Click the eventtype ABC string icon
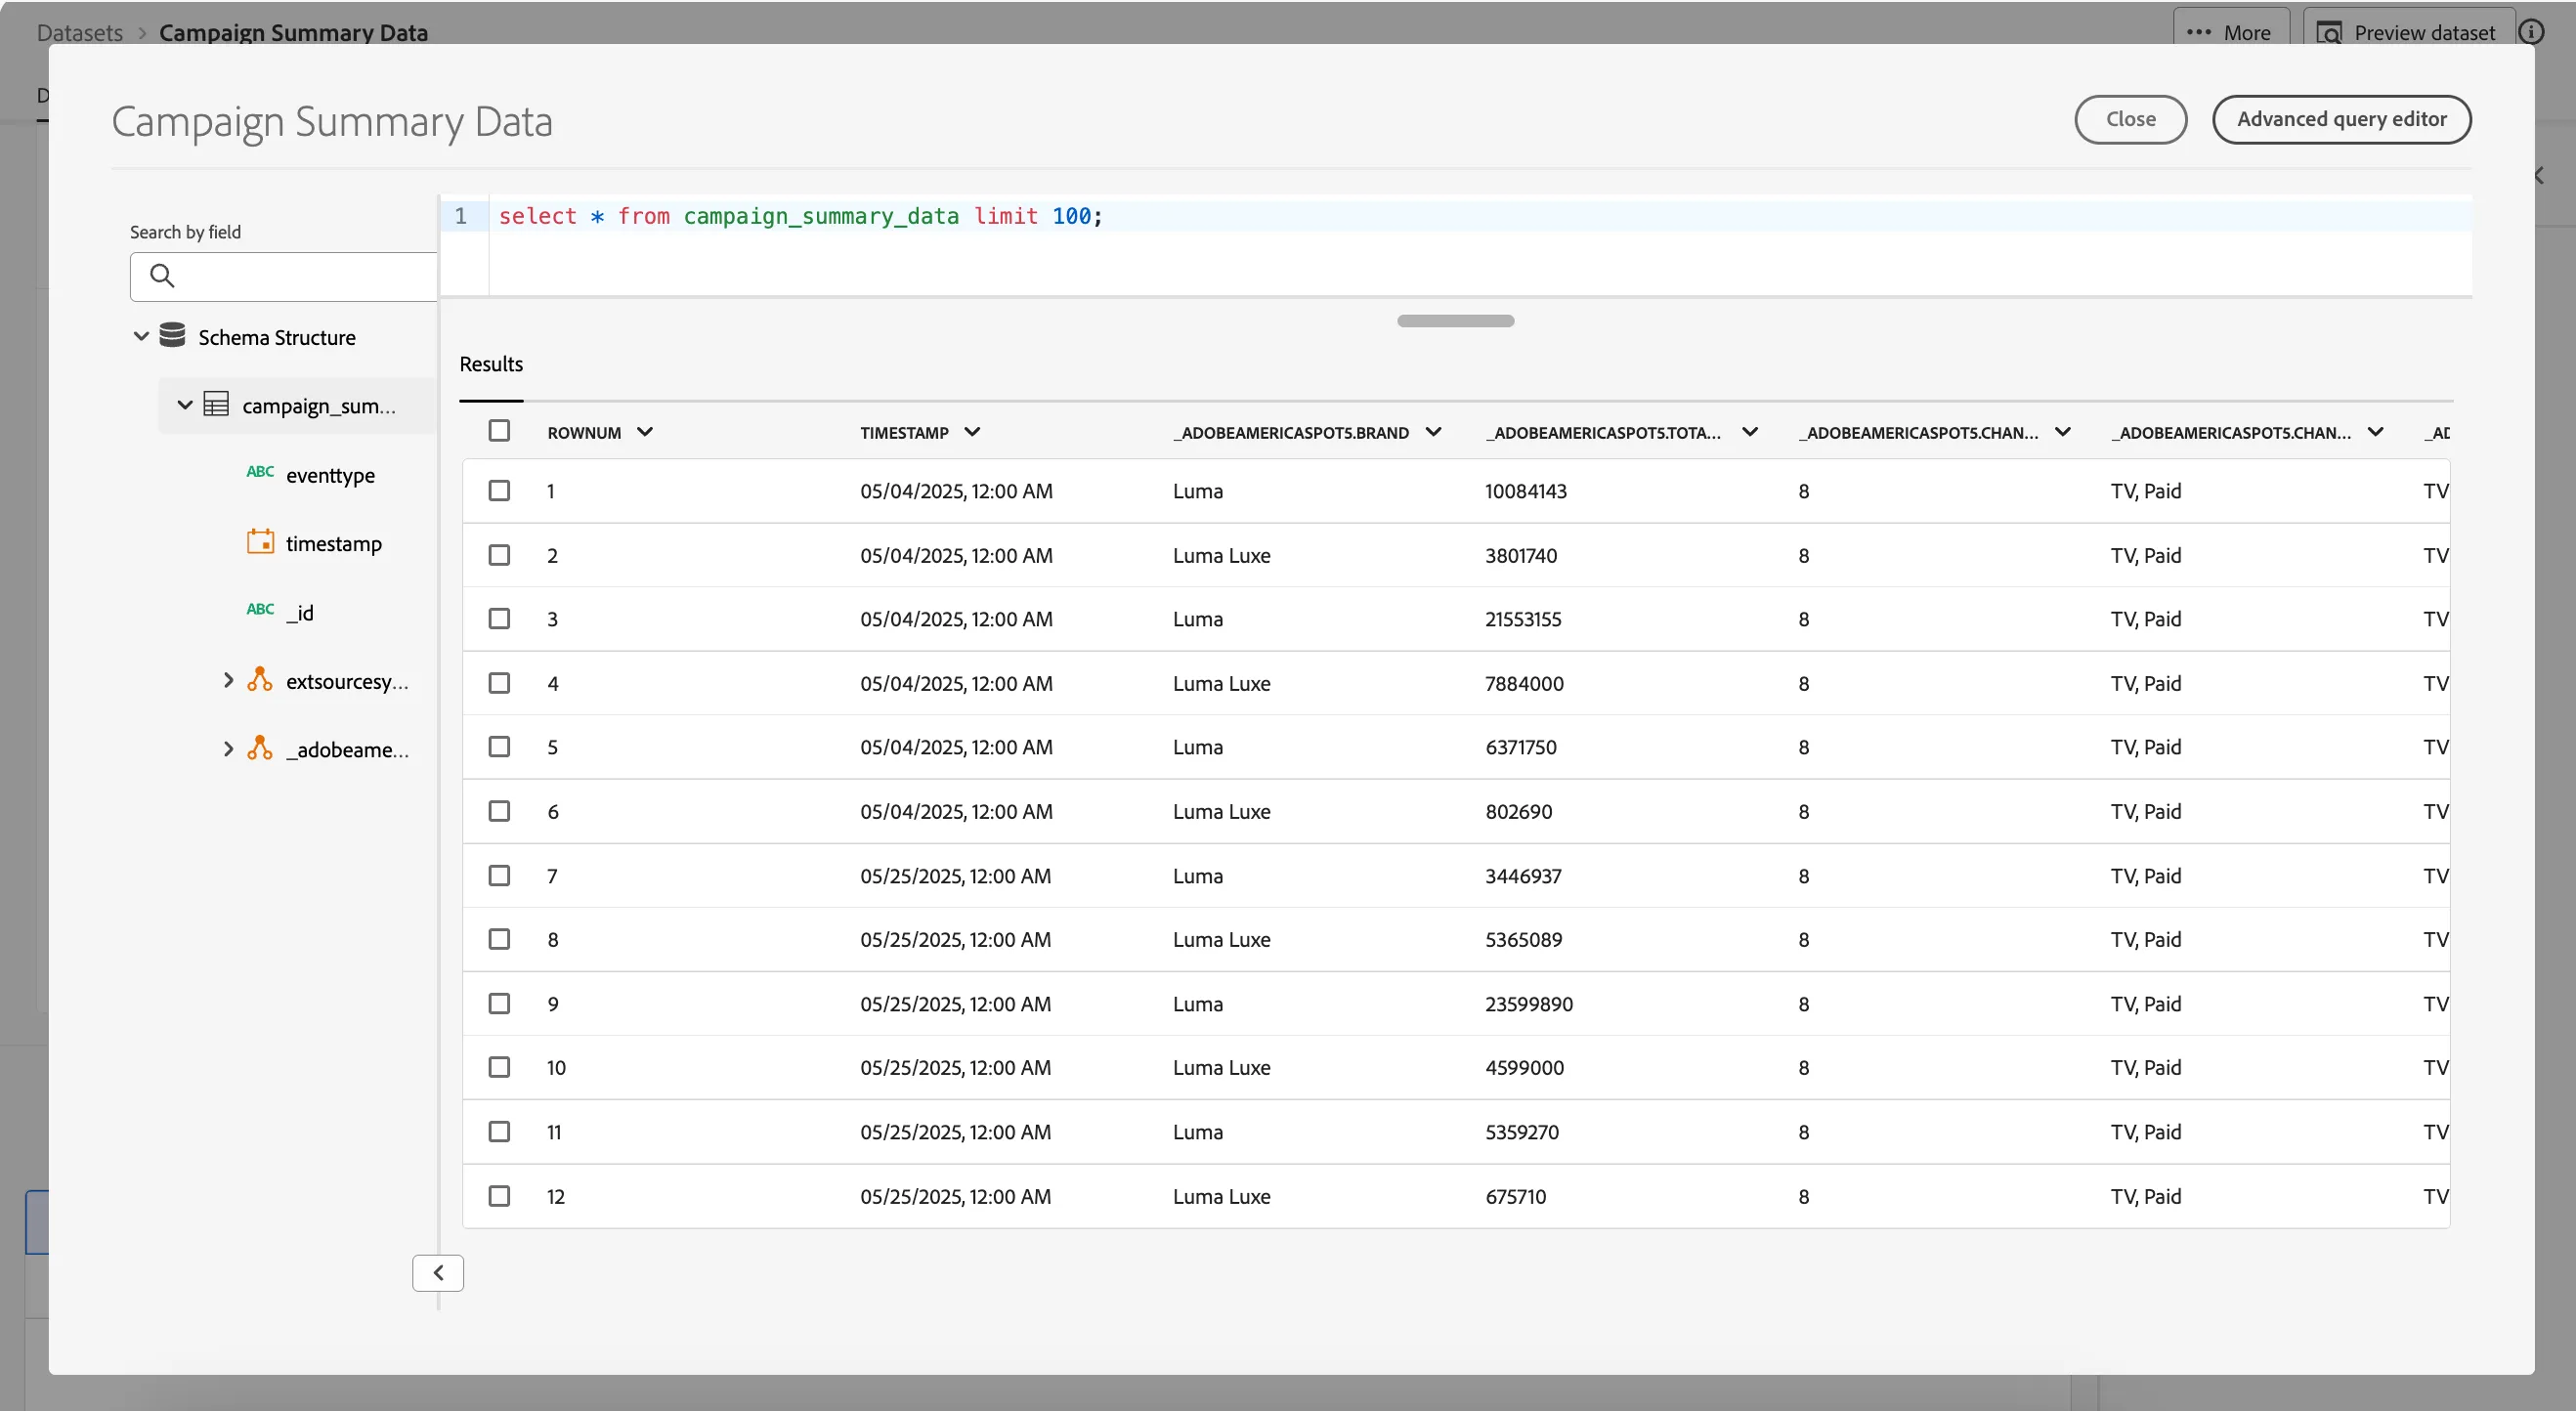2576x1411 pixels. click(x=260, y=472)
